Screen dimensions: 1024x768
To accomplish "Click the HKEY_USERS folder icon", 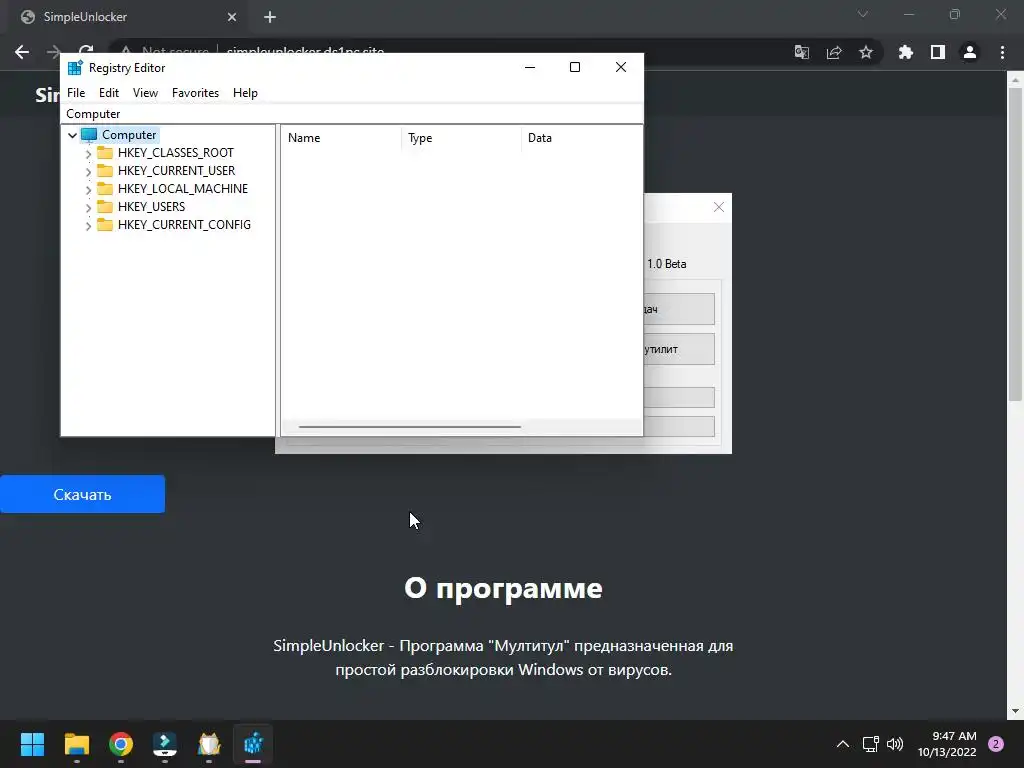I will [x=104, y=206].
